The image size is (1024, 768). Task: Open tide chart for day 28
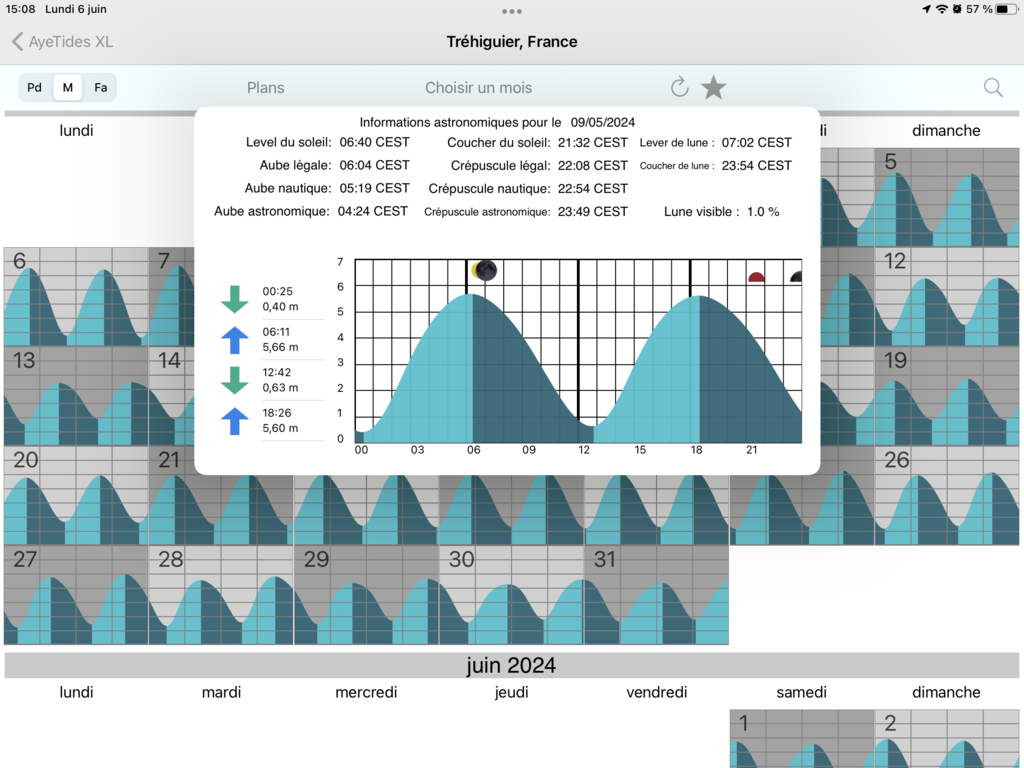[x=221, y=595]
